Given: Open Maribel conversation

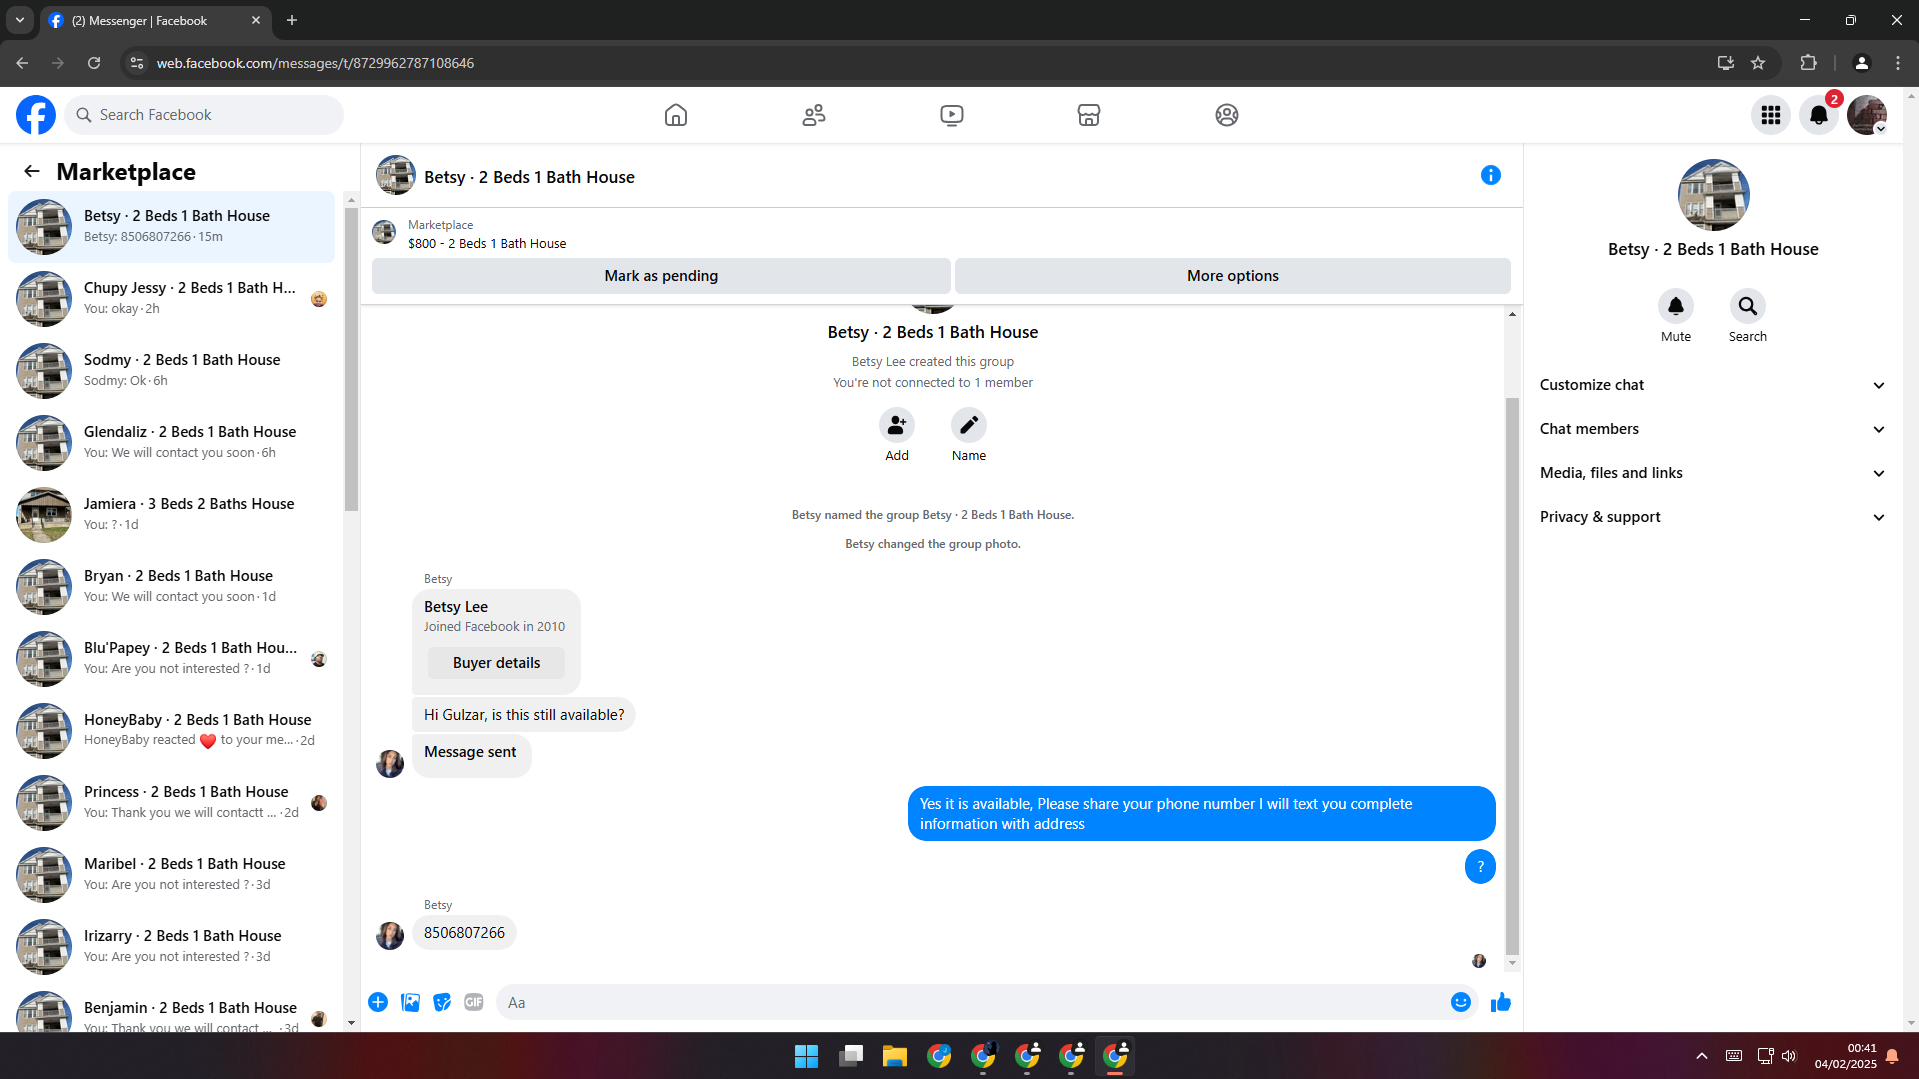Looking at the screenshot, I should click(x=171, y=875).
